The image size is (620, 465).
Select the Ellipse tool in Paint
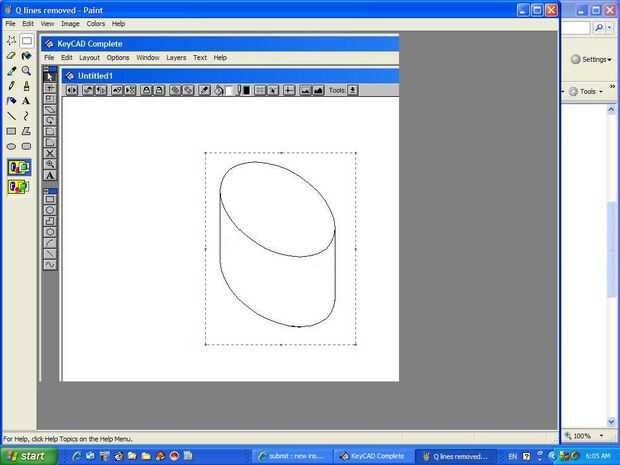(11, 146)
